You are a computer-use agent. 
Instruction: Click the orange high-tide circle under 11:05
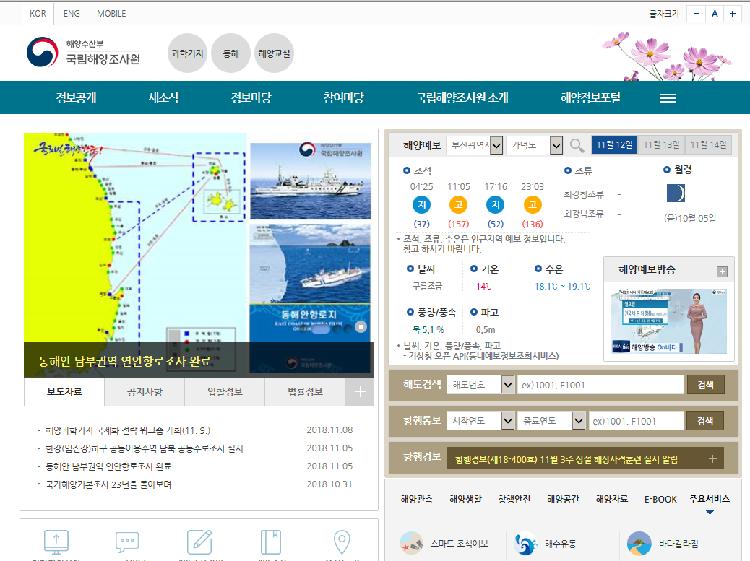coord(458,205)
